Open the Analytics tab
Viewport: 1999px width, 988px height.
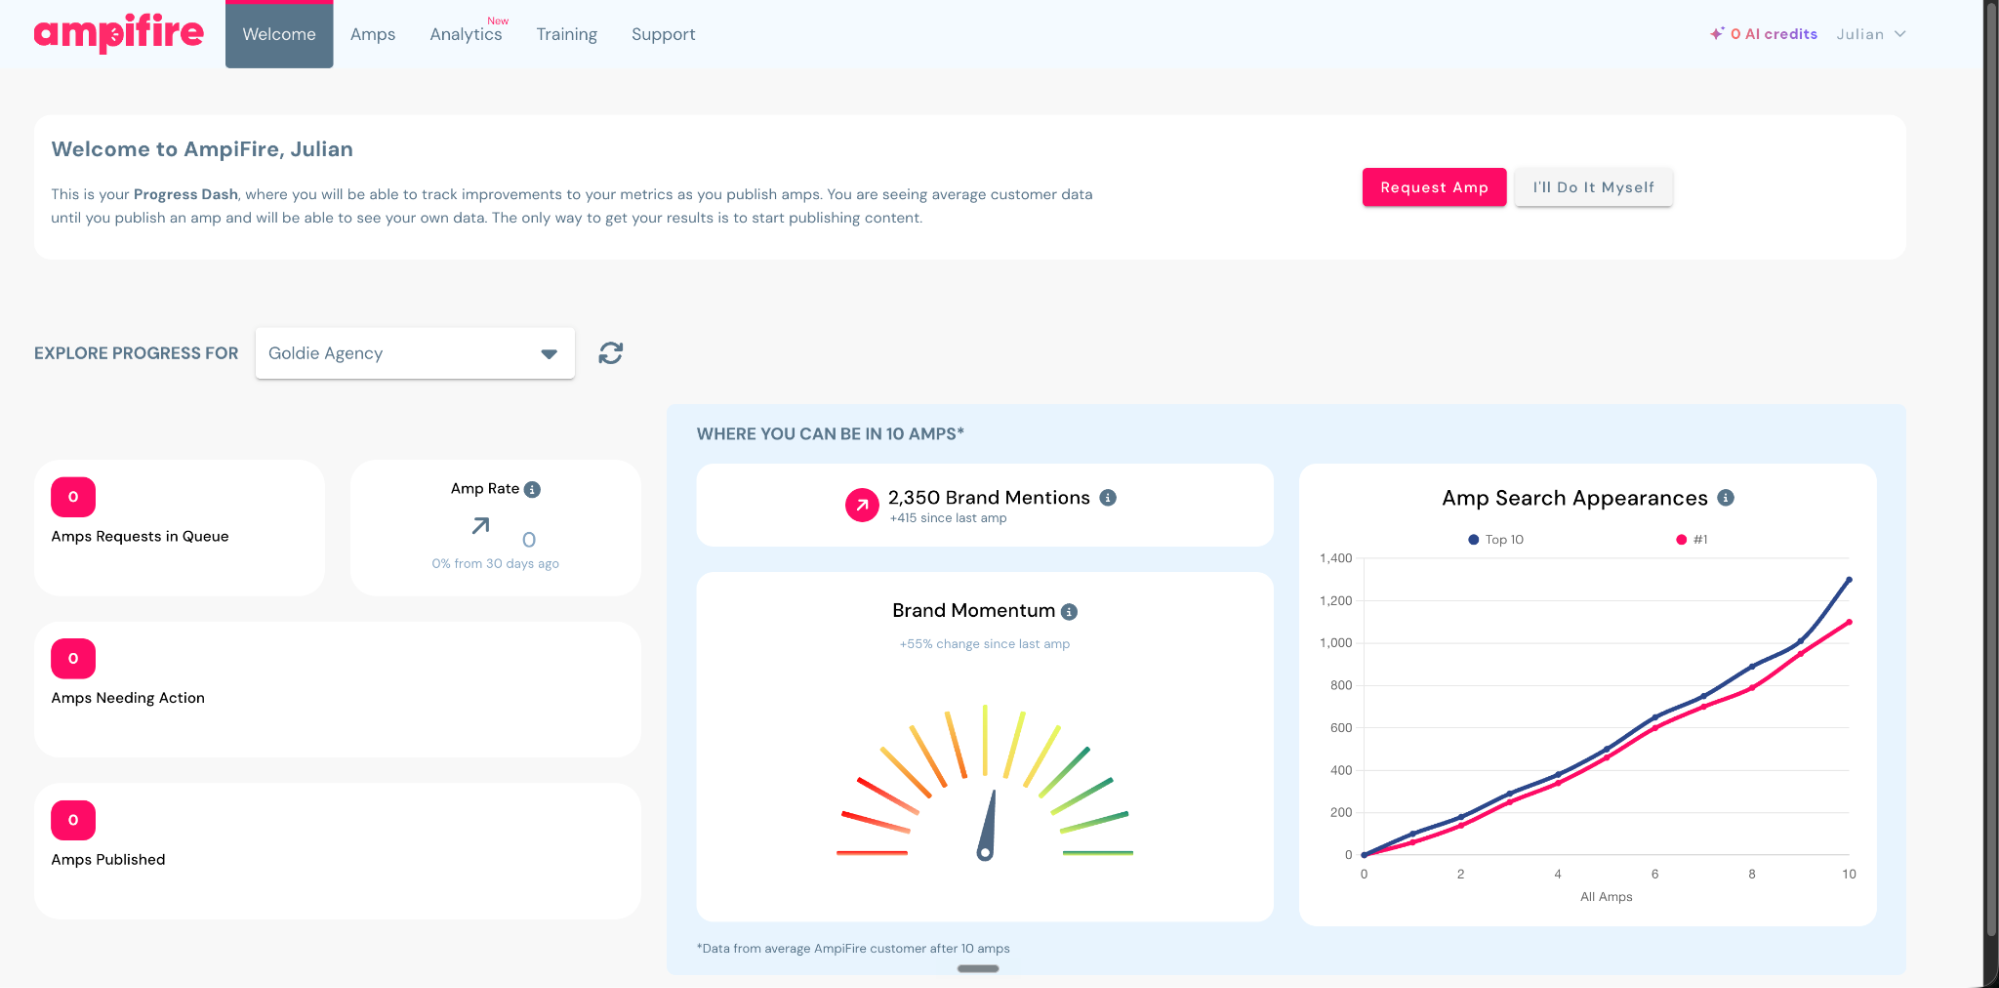pyautogui.click(x=466, y=34)
